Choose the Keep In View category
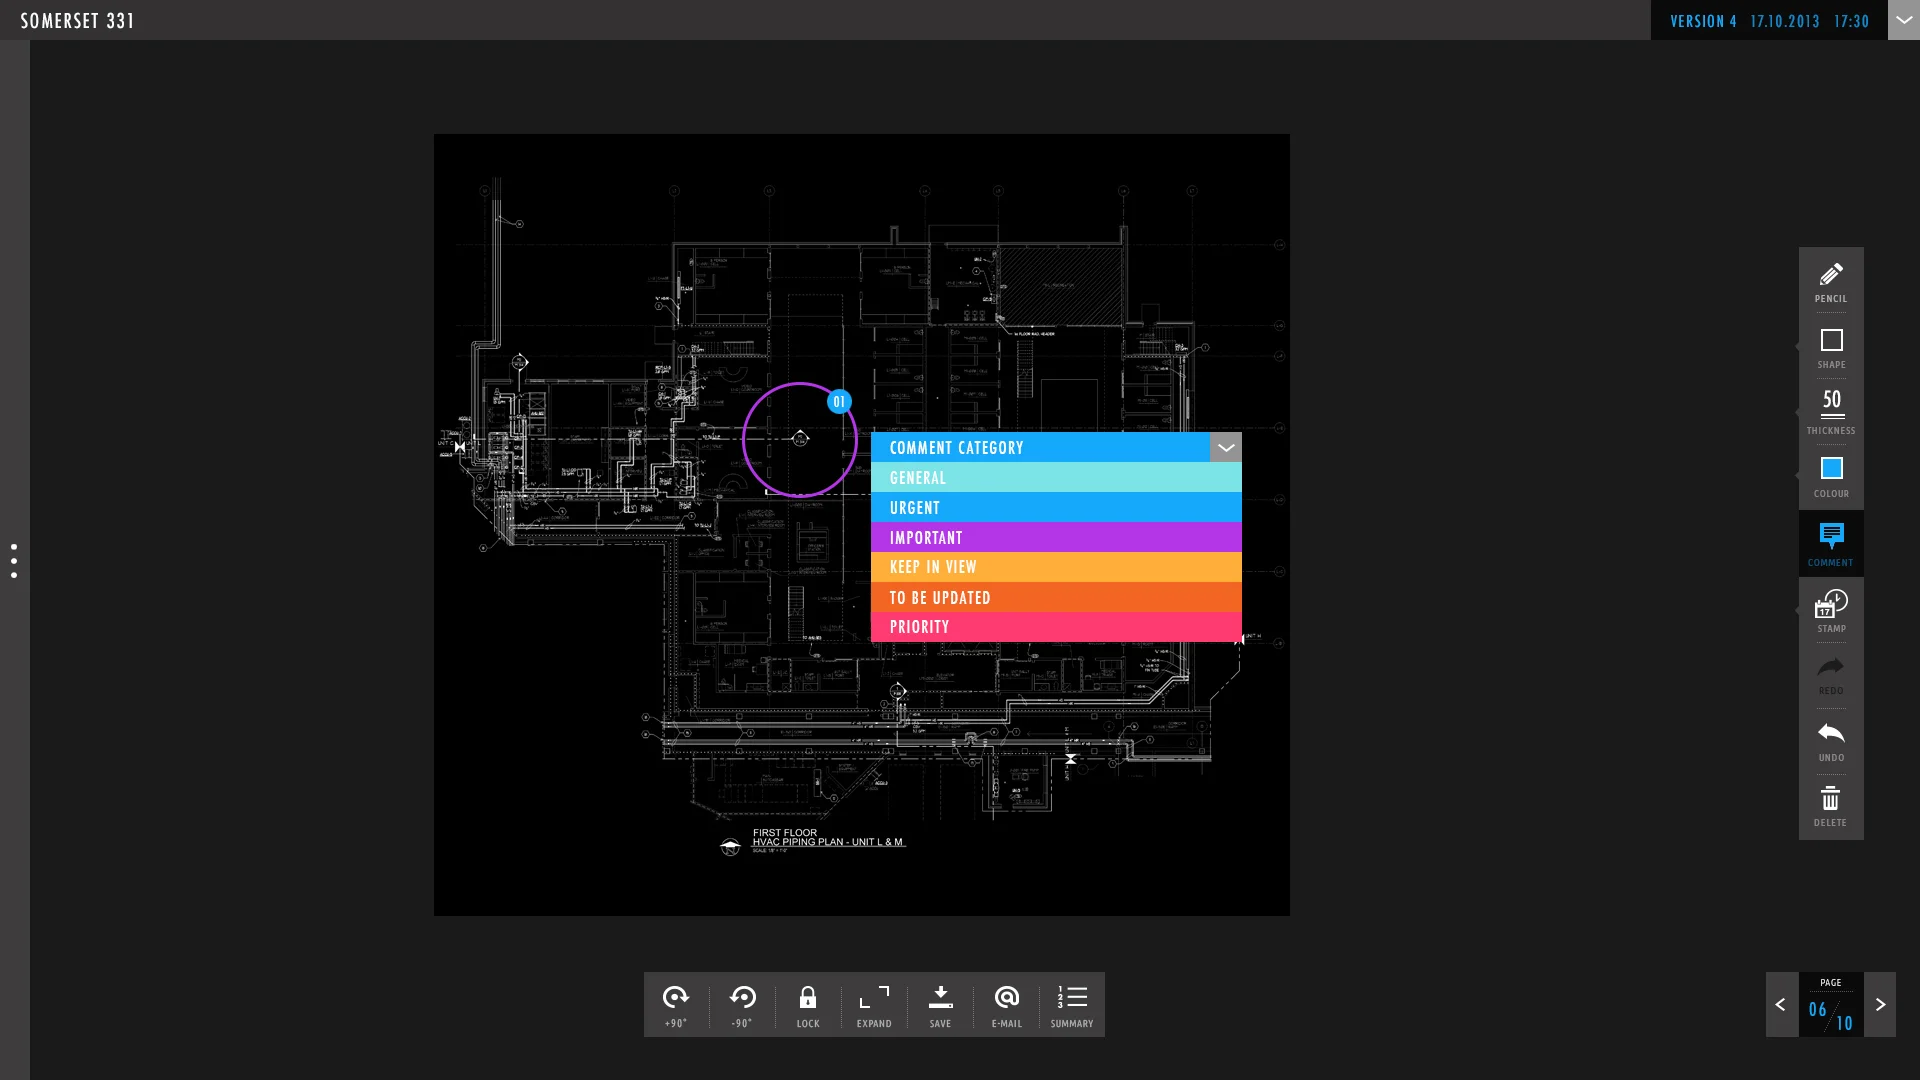Viewport: 1920px width, 1080px height. click(1056, 567)
